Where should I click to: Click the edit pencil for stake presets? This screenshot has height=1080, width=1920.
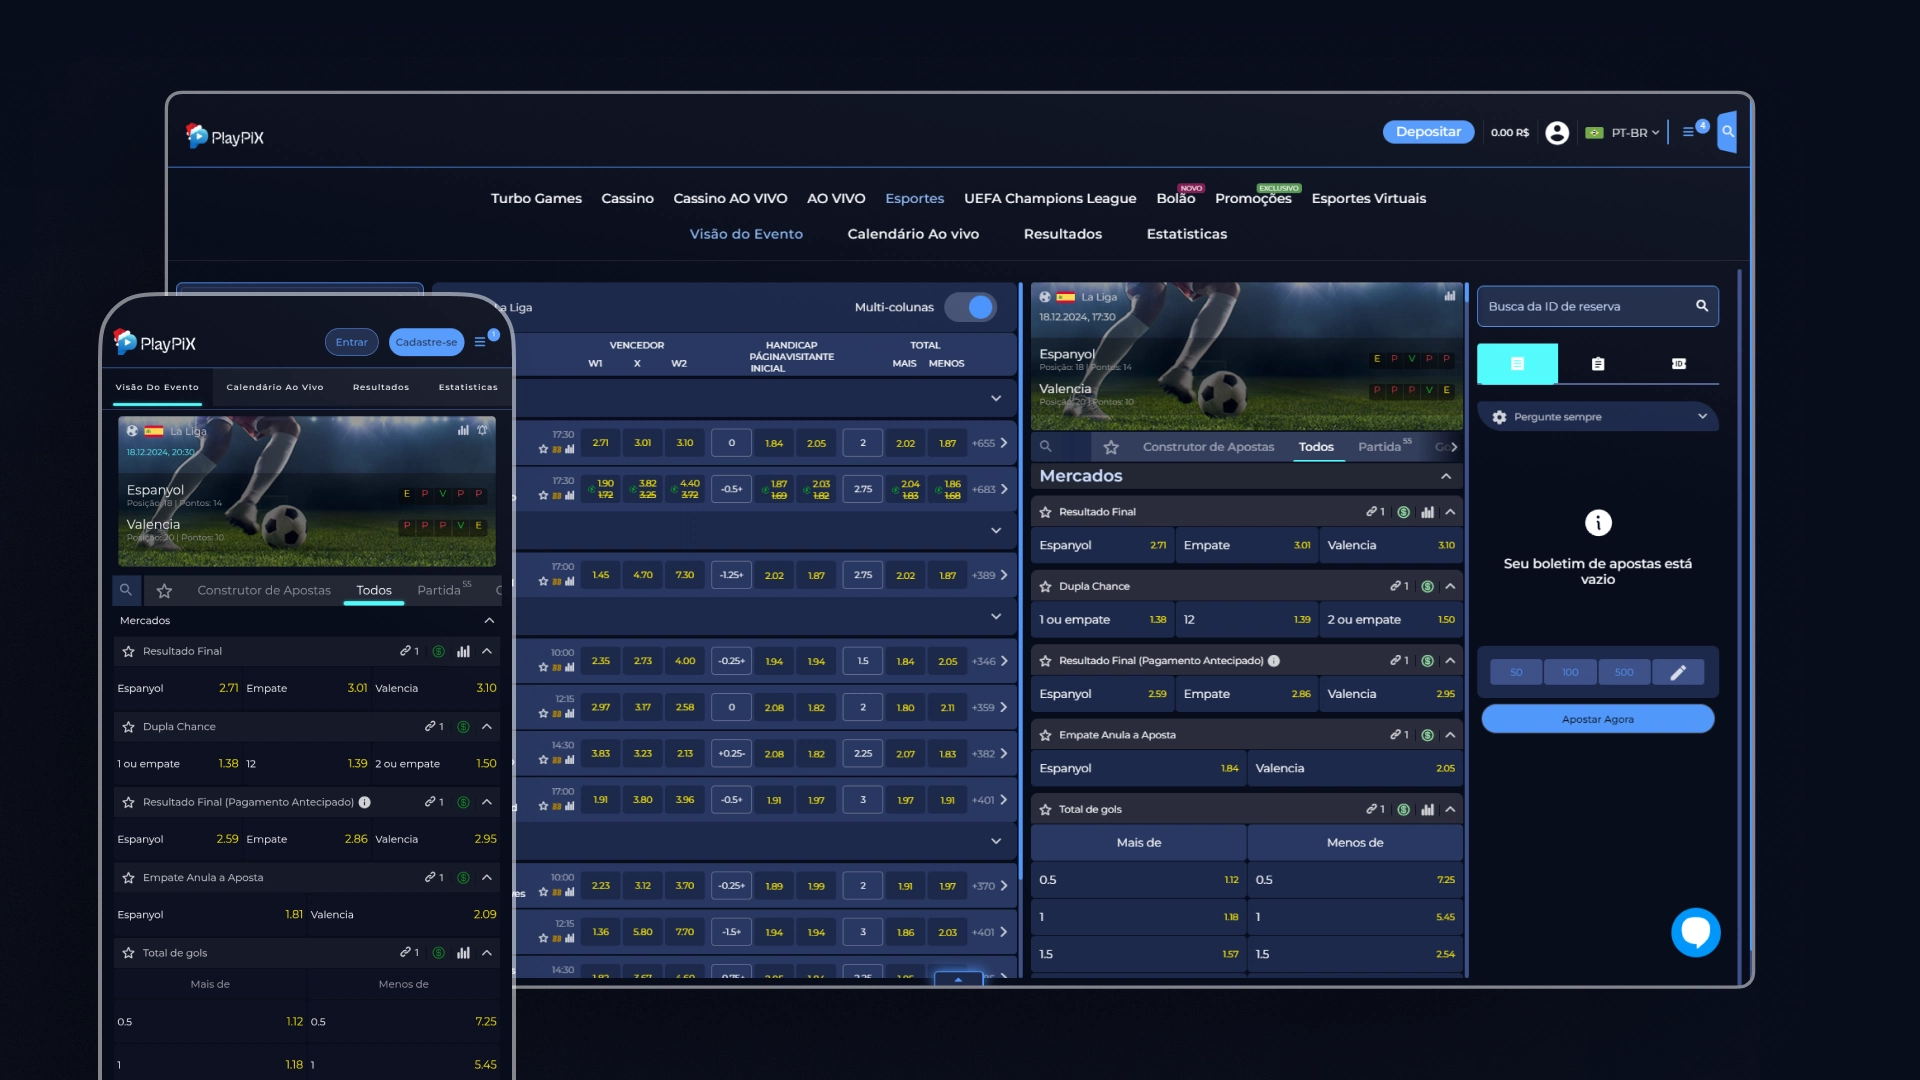[x=1678, y=672]
